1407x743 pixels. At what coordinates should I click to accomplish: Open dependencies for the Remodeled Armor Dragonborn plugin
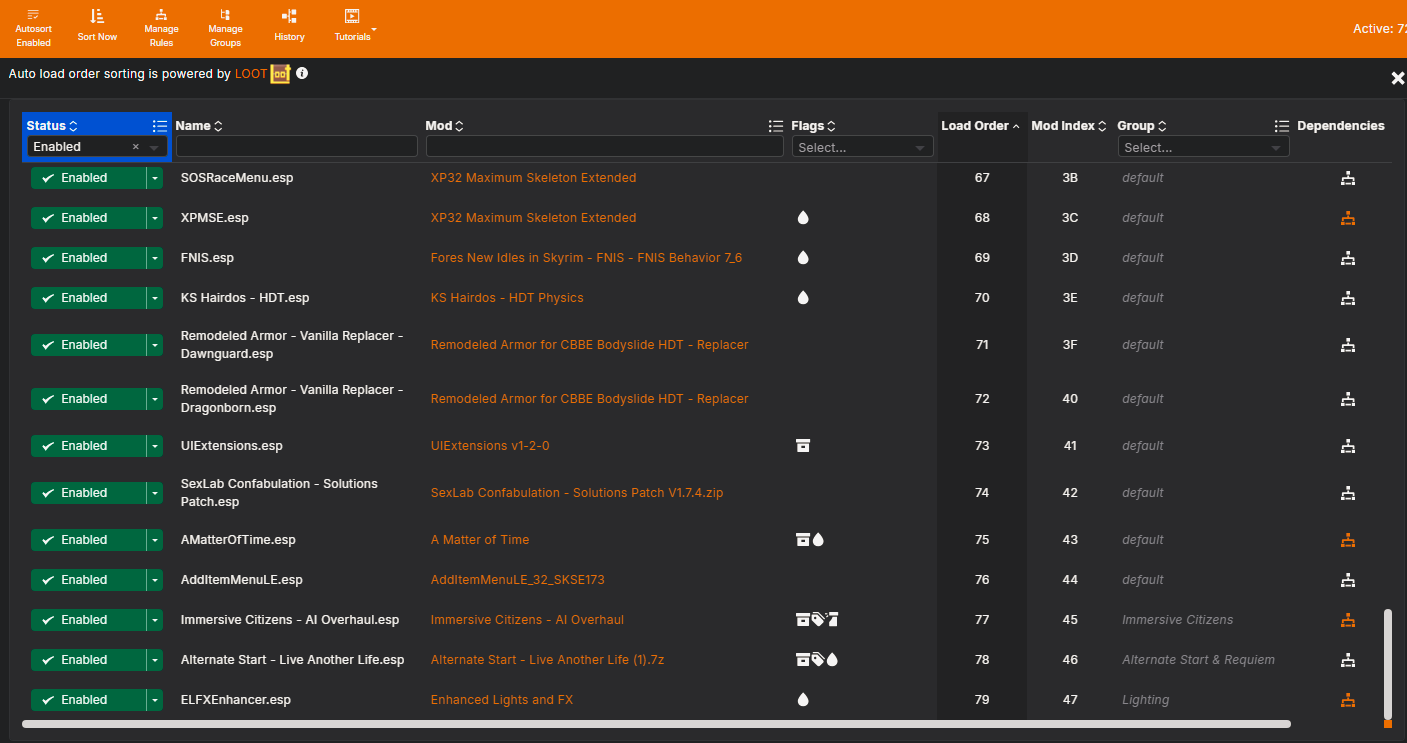1347,399
